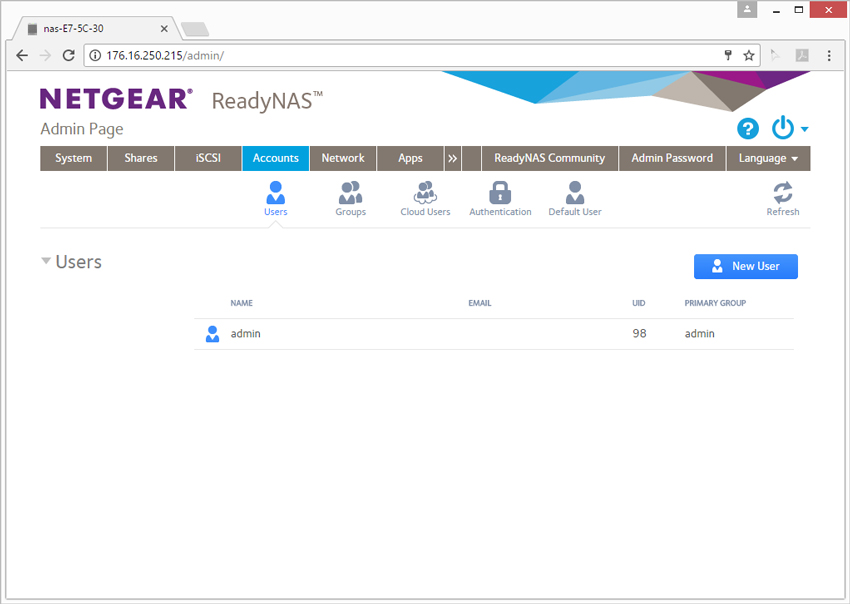This screenshot has width=850, height=604.
Task: Open the Cloud Users section icon
Action: (425, 193)
